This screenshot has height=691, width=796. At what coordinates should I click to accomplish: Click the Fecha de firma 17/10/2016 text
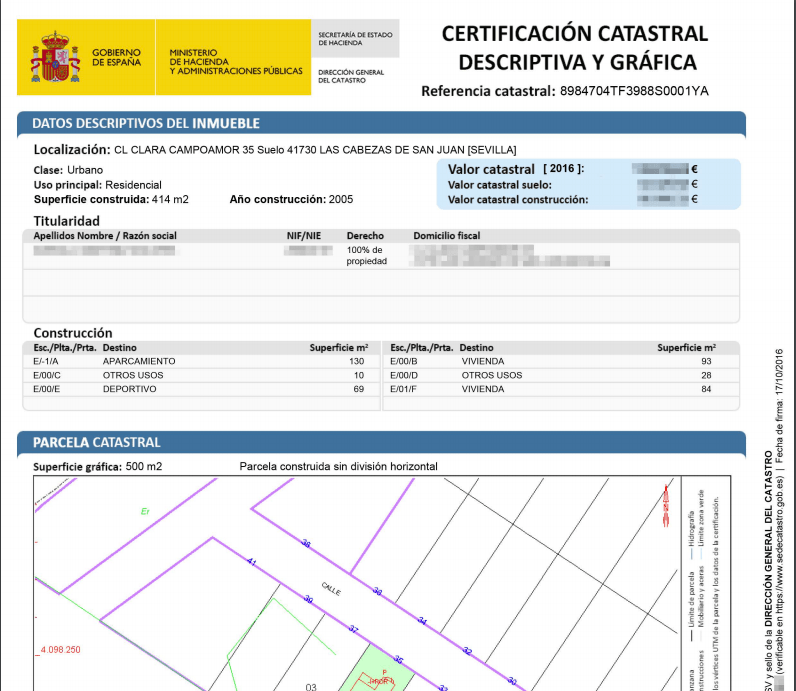coord(779,406)
